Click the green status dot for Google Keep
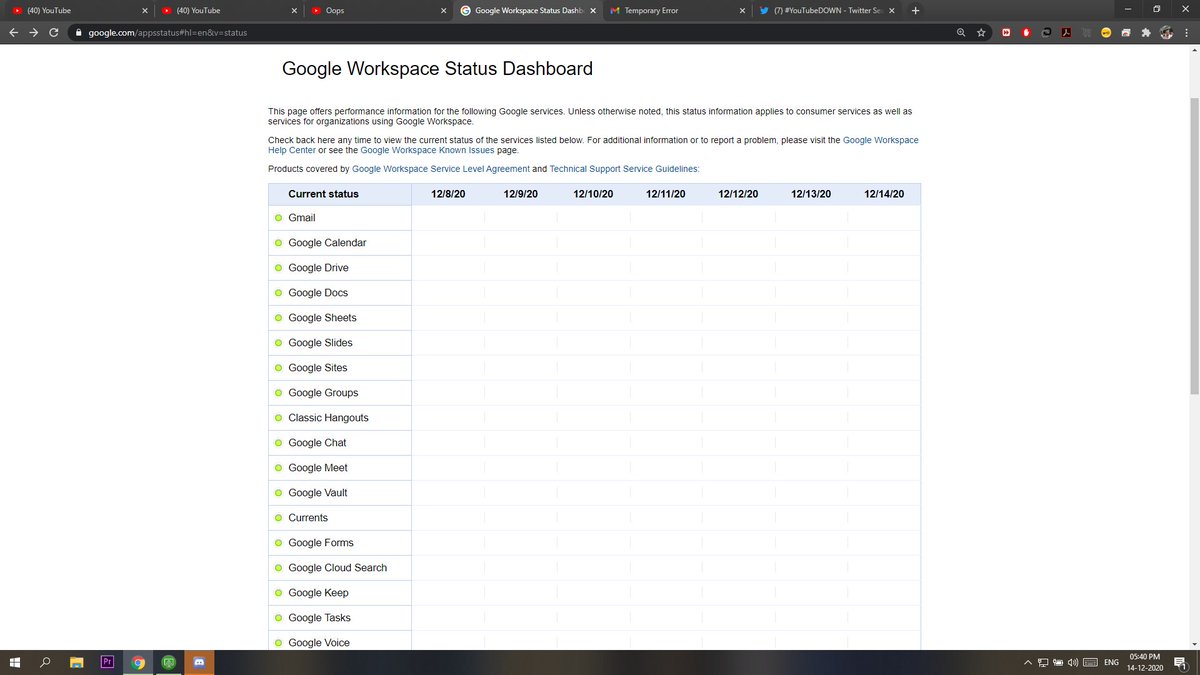1200x675 pixels. pyautogui.click(x=278, y=593)
